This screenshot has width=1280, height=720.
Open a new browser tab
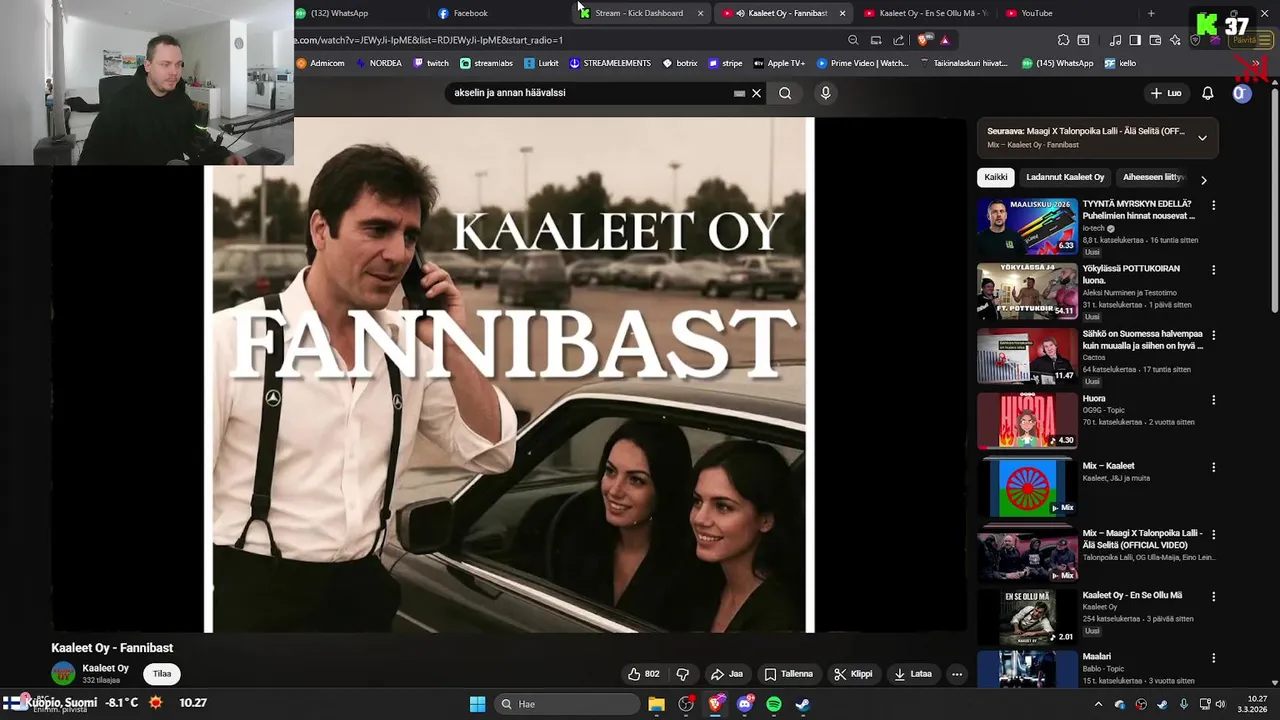(1151, 13)
